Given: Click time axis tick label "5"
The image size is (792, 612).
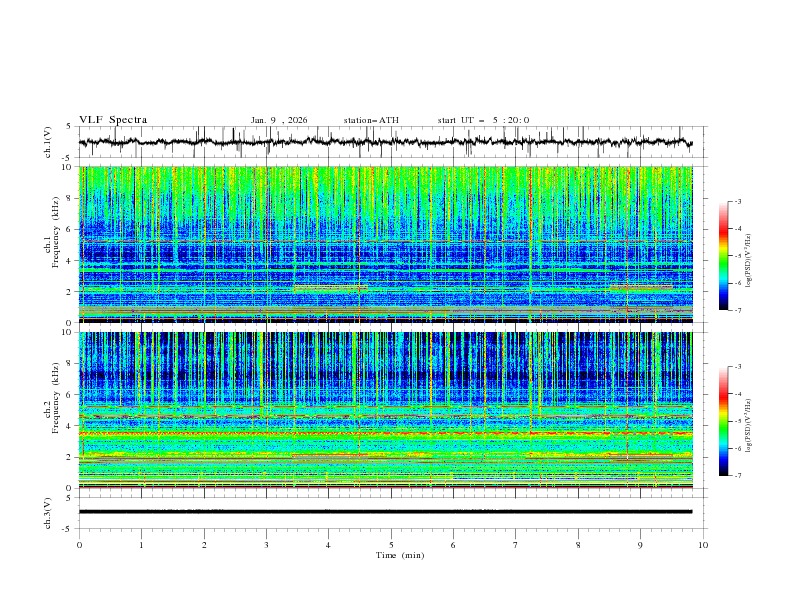Looking at the screenshot, I should (391, 545).
